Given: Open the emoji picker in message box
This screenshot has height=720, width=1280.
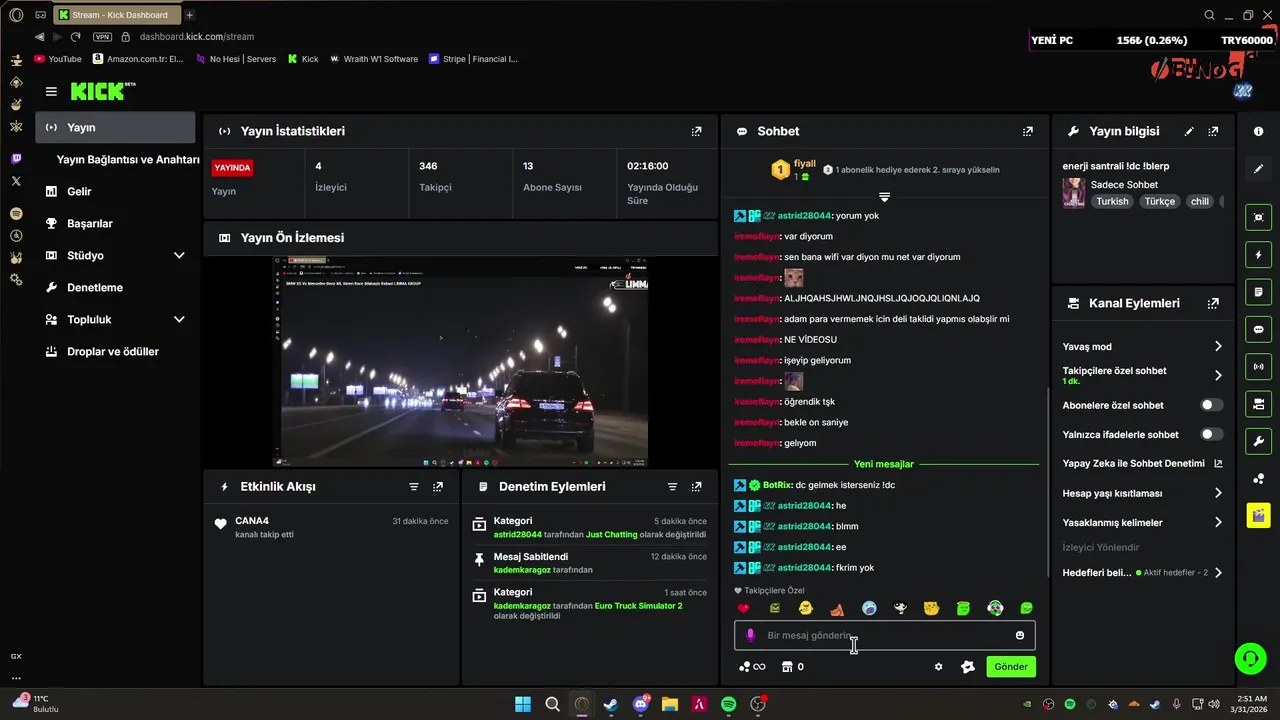Looking at the screenshot, I should tap(1020, 635).
